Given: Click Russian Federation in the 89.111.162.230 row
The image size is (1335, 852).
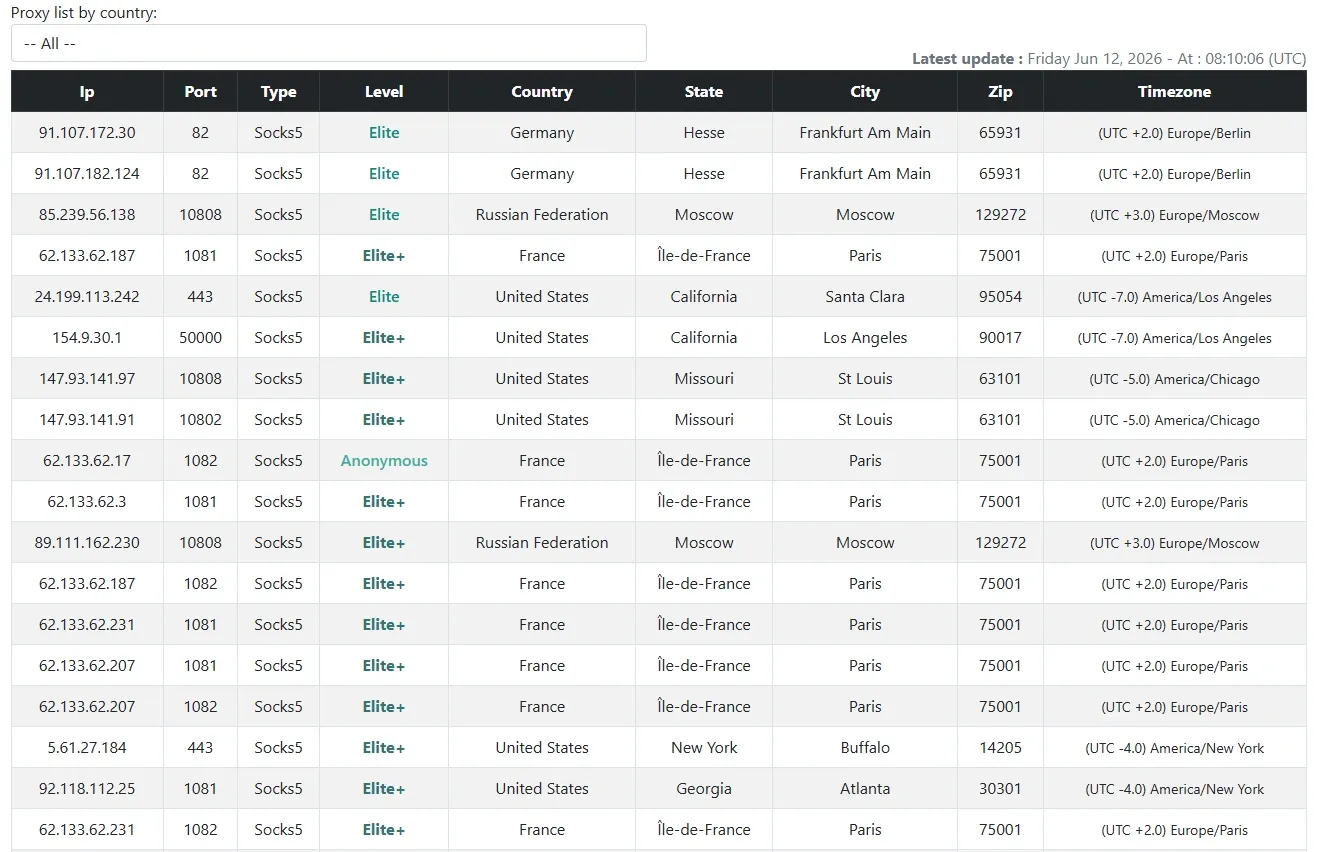Looking at the screenshot, I should pos(542,543).
